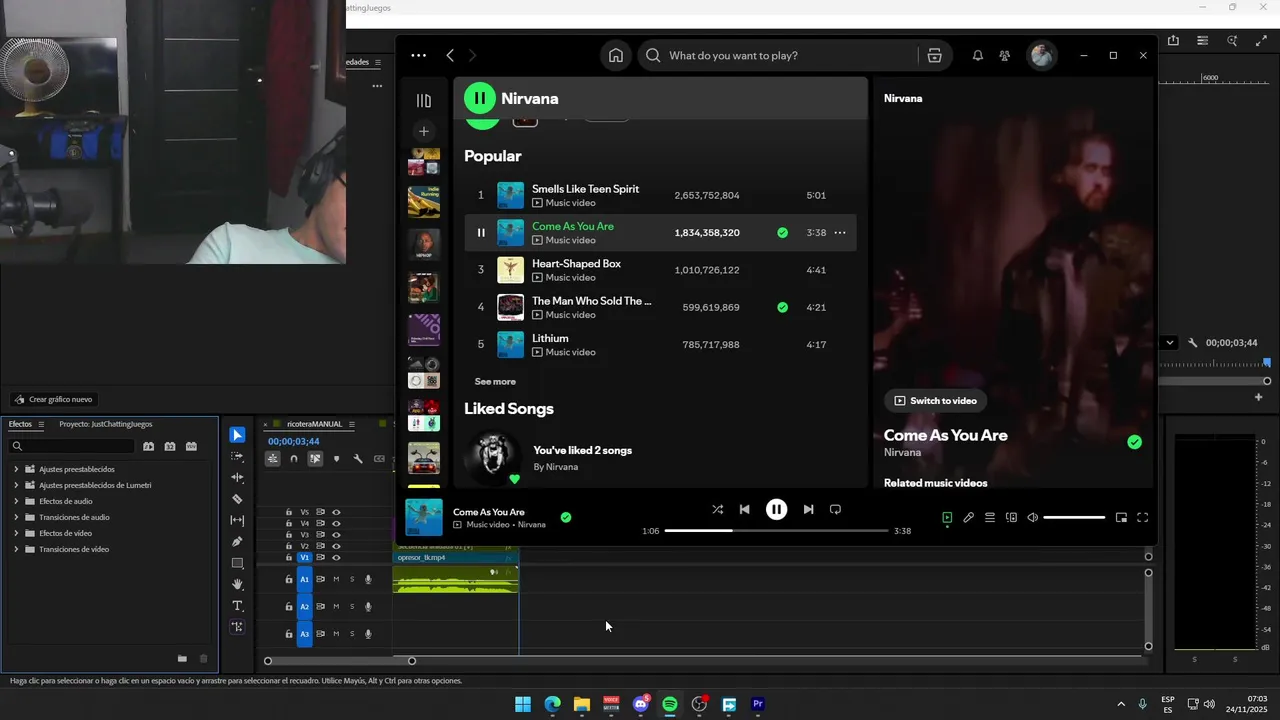
Task: Select the Rectangle tool
Action: click(x=237, y=563)
